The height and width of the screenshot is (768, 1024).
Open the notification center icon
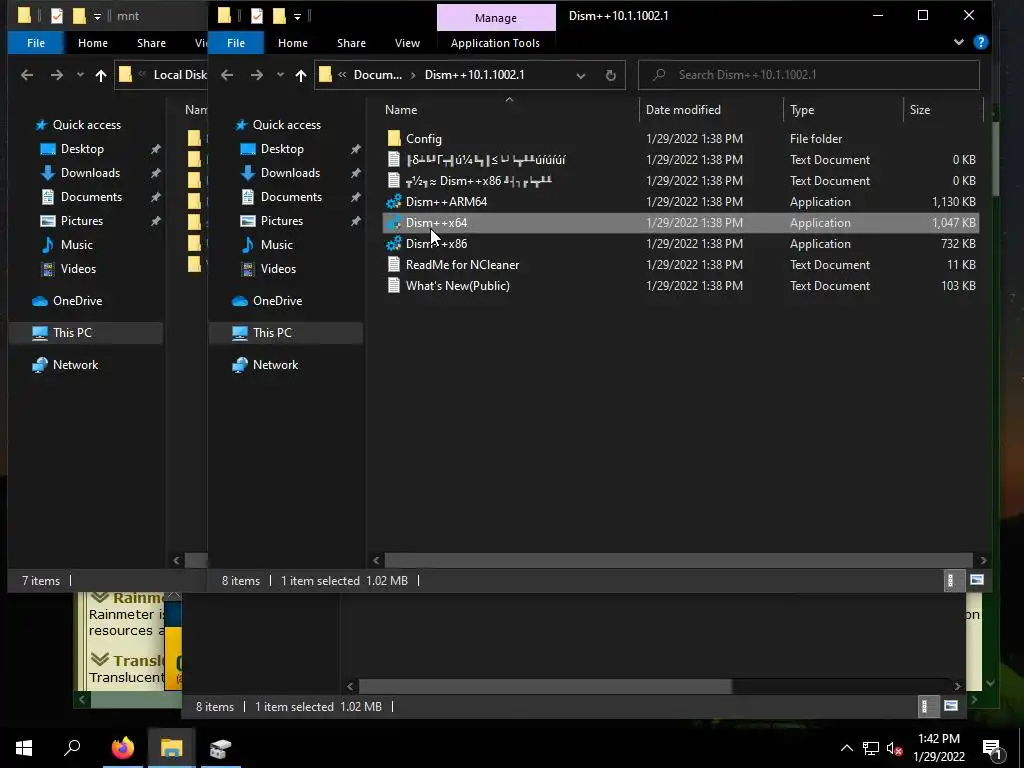993,748
